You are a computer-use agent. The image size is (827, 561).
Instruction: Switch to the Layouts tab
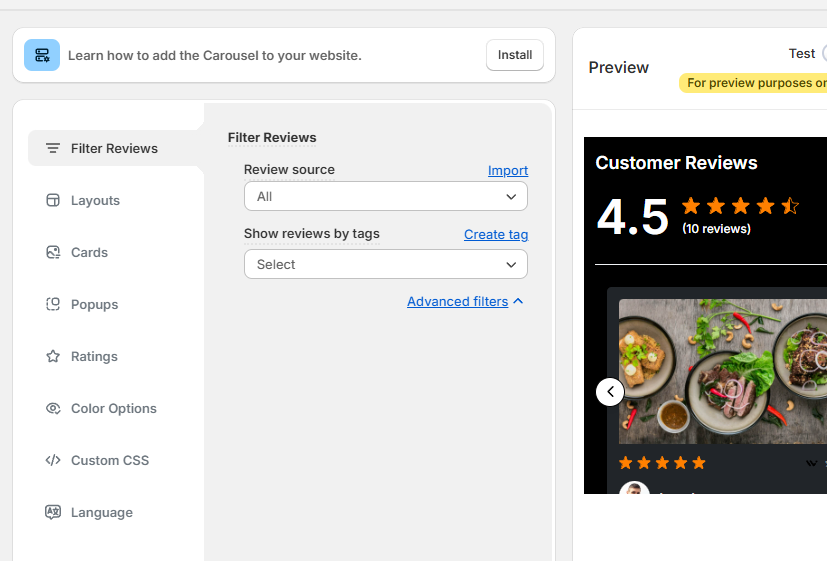coord(95,200)
